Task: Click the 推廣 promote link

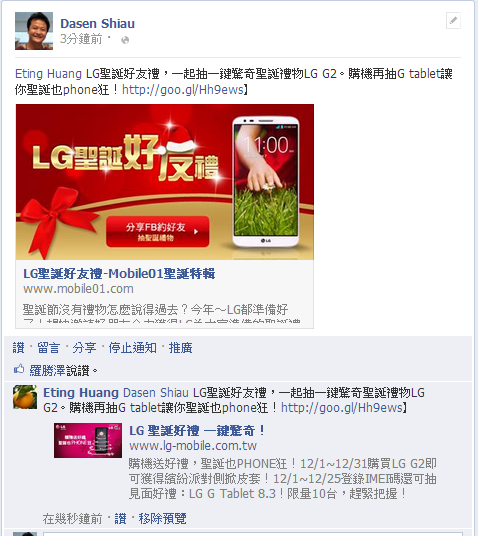Action: tap(181, 348)
